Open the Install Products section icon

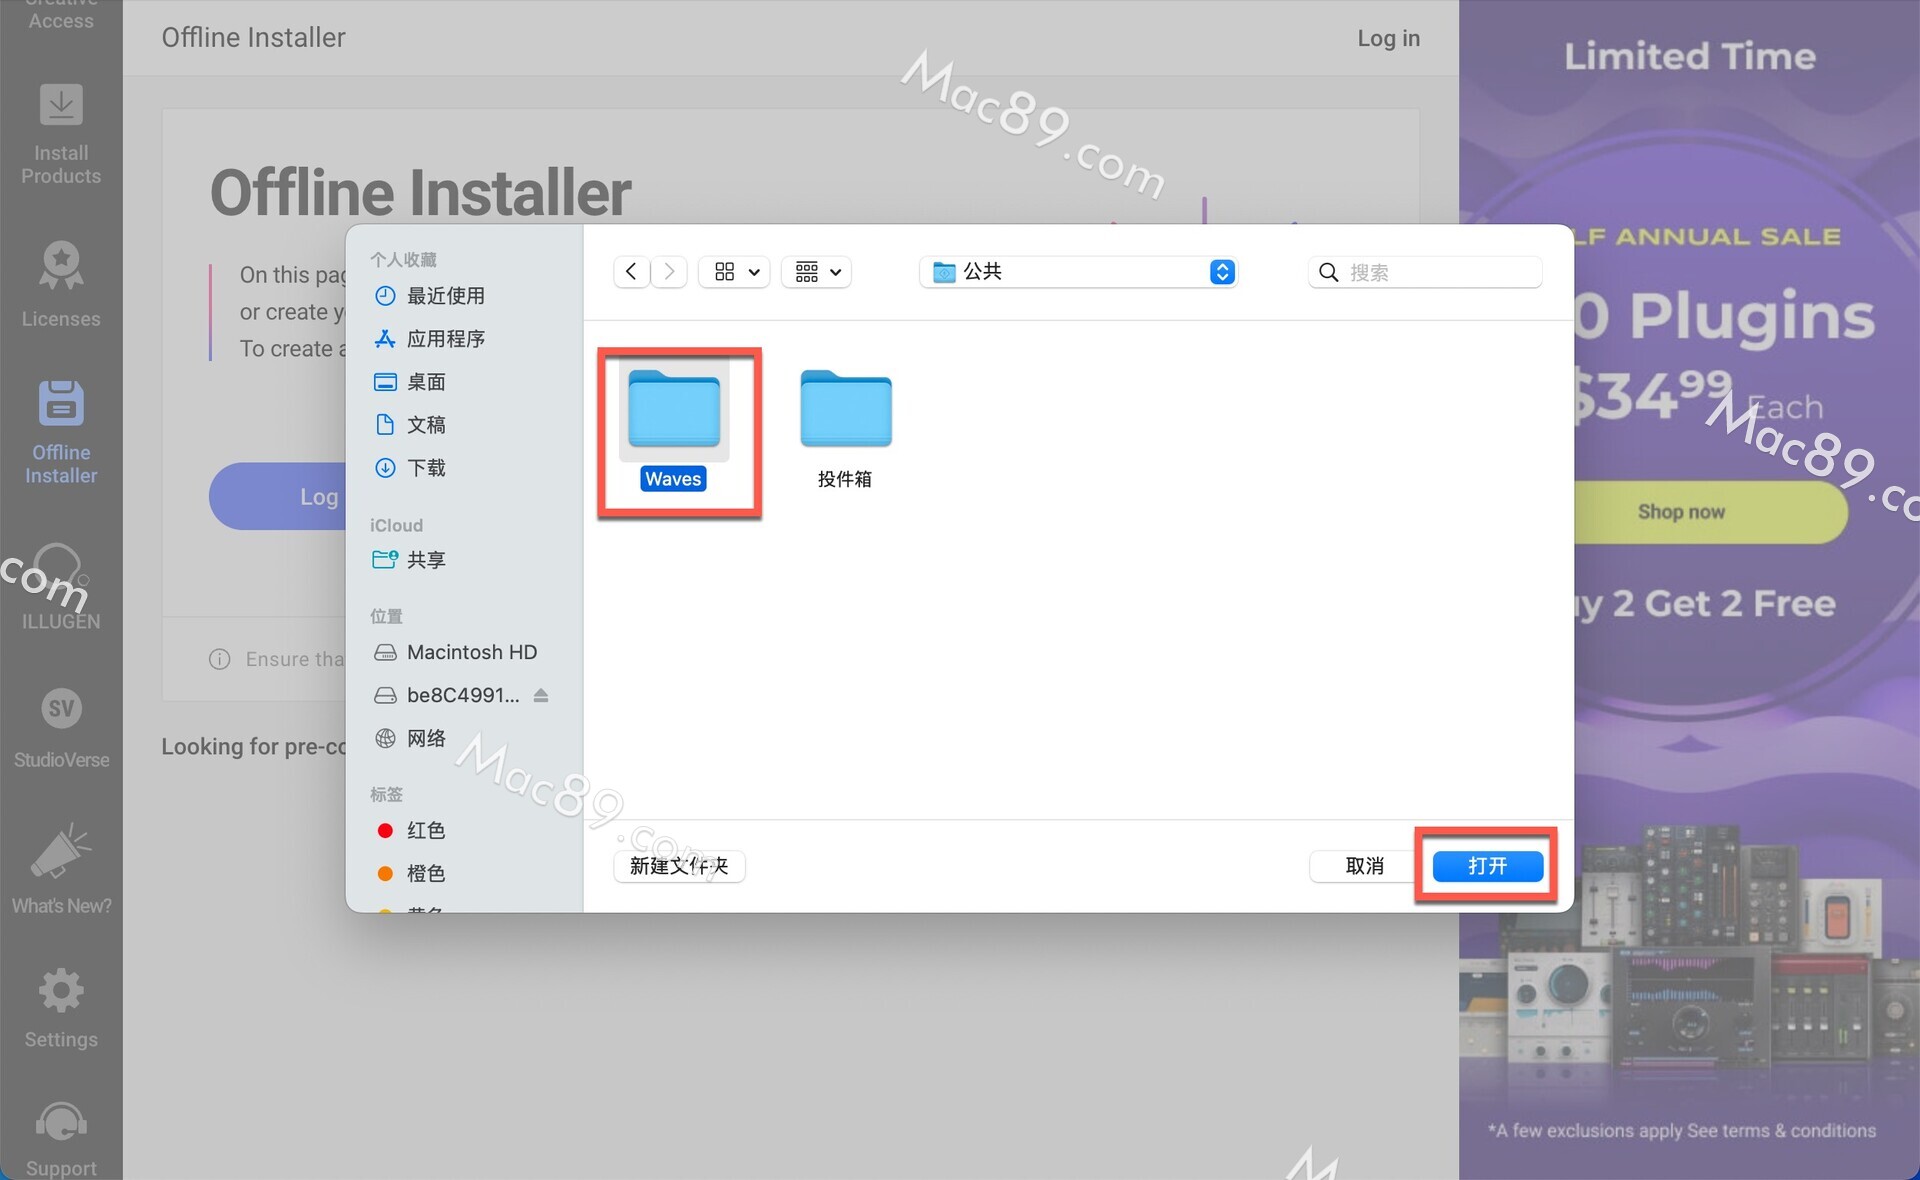point(61,106)
